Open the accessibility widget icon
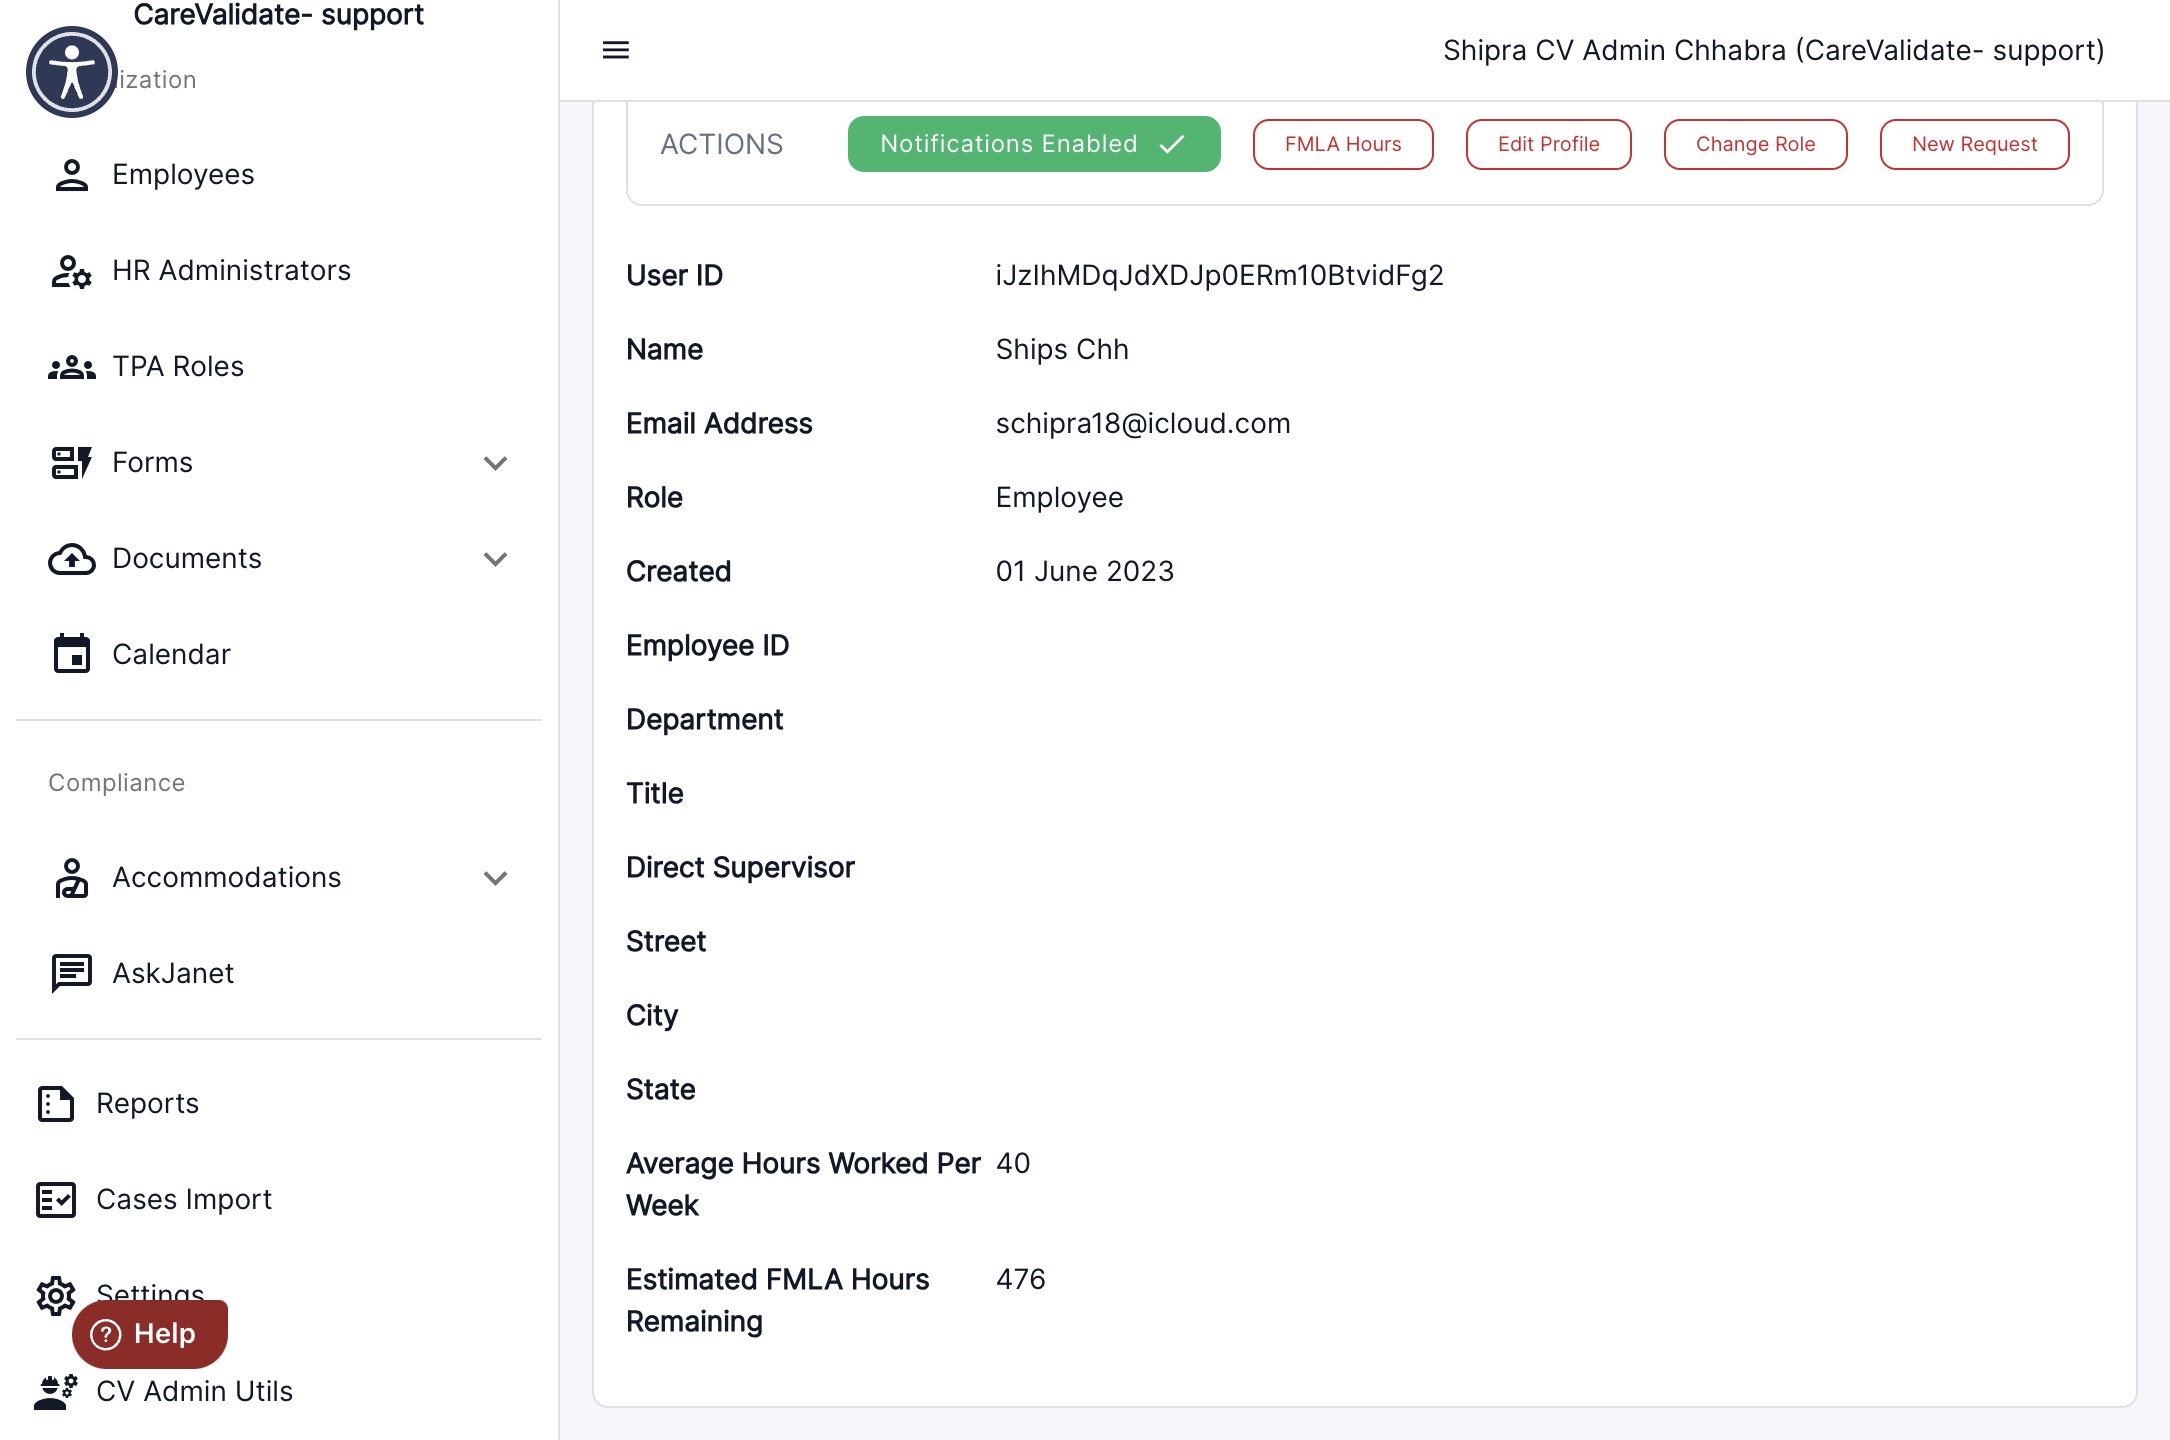Viewport: 2170px width, 1440px height. (72, 72)
